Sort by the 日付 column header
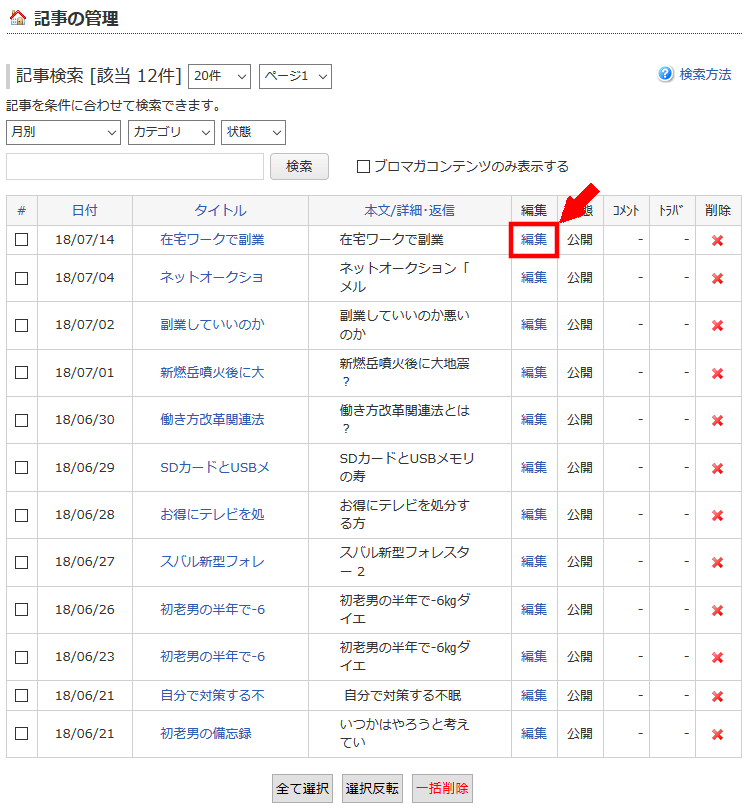 pyautogui.click(x=85, y=211)
